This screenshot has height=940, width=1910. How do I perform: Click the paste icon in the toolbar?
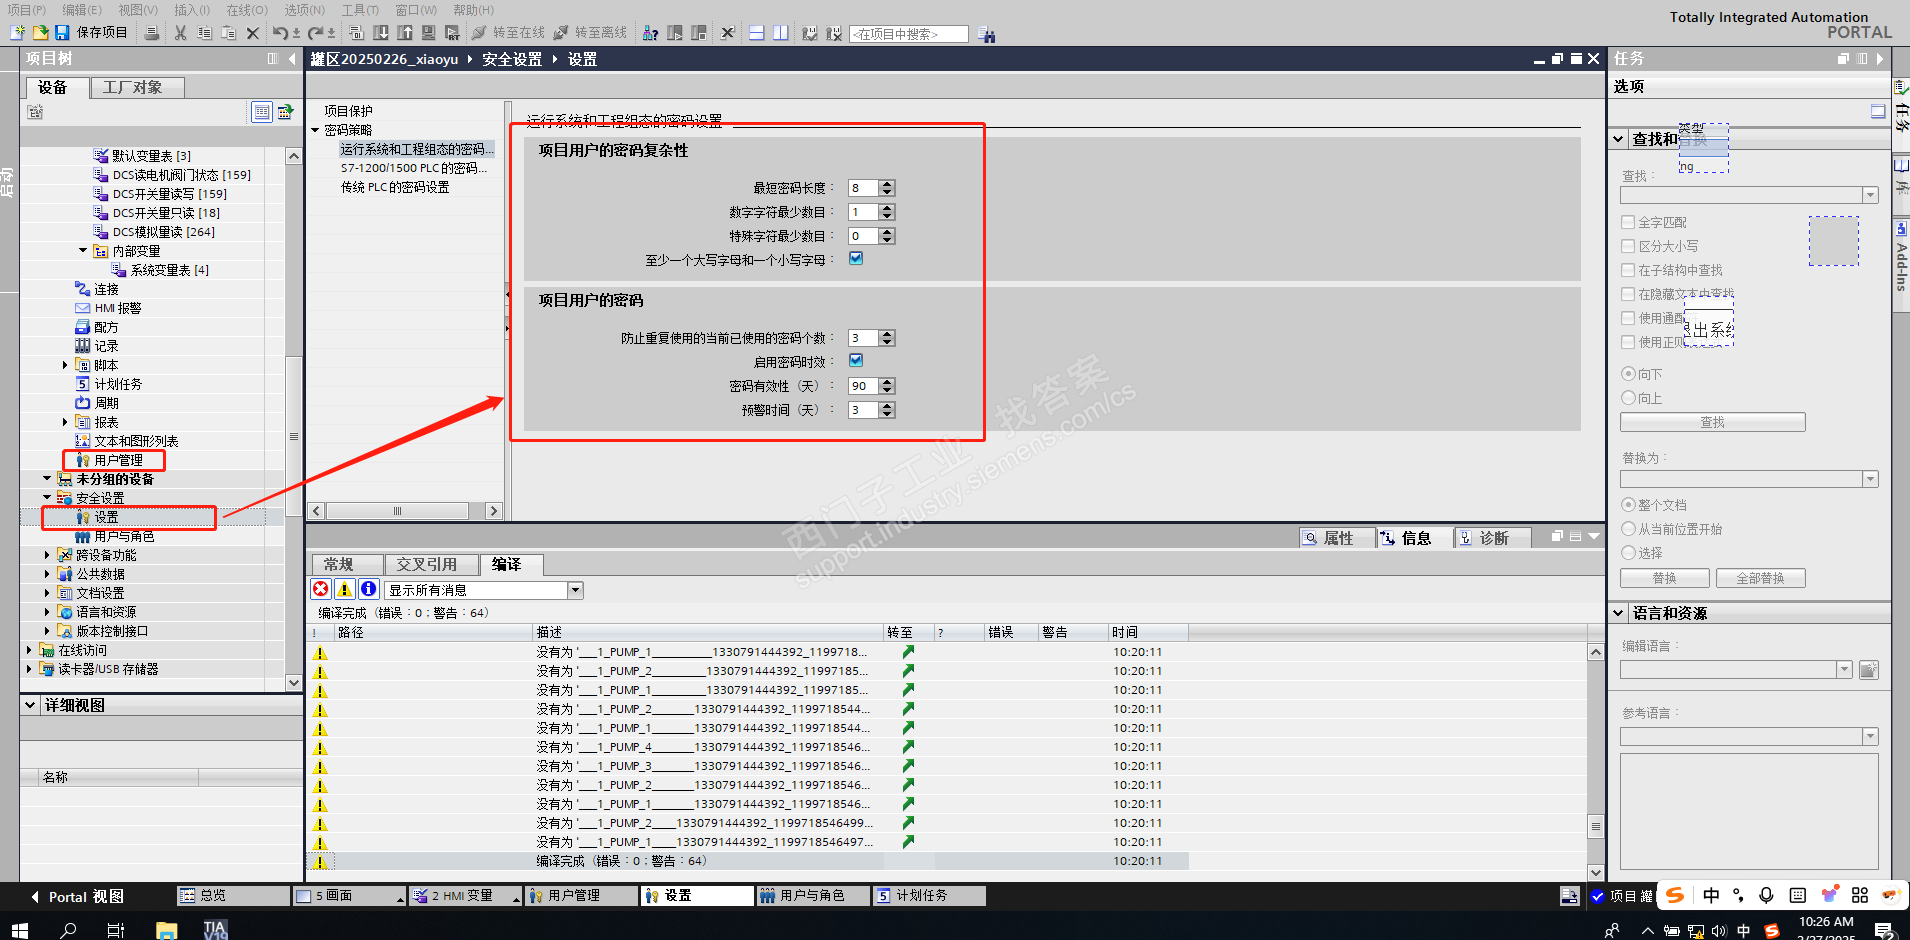(228, 33)
